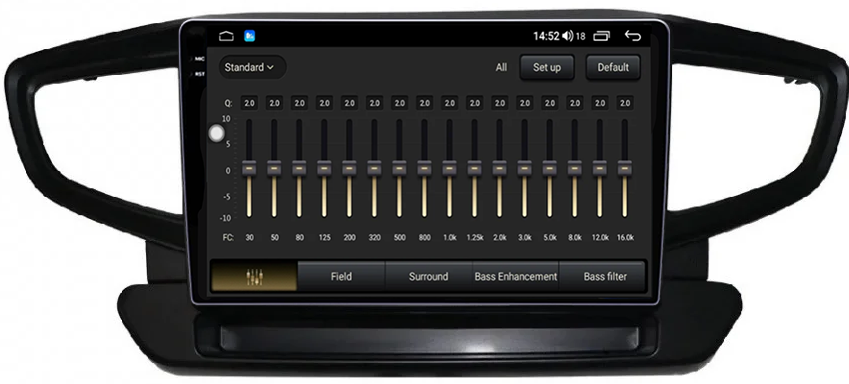Click the 5.0k band slider handle
849x384 pixels.
point(550,168)
